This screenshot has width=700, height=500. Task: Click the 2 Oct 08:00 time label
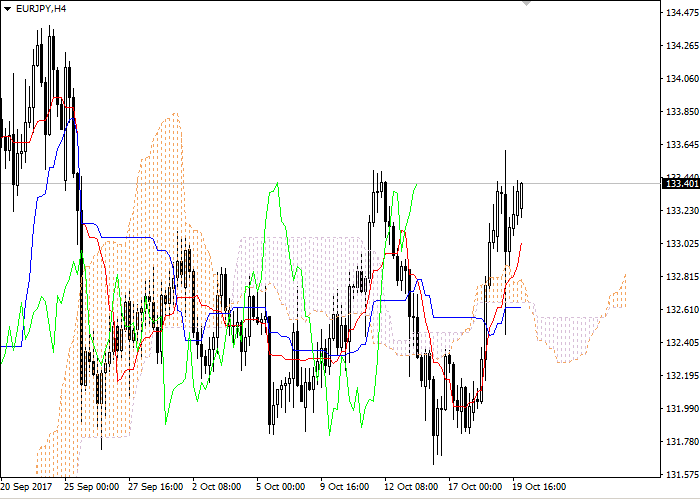tap(217, 487)
